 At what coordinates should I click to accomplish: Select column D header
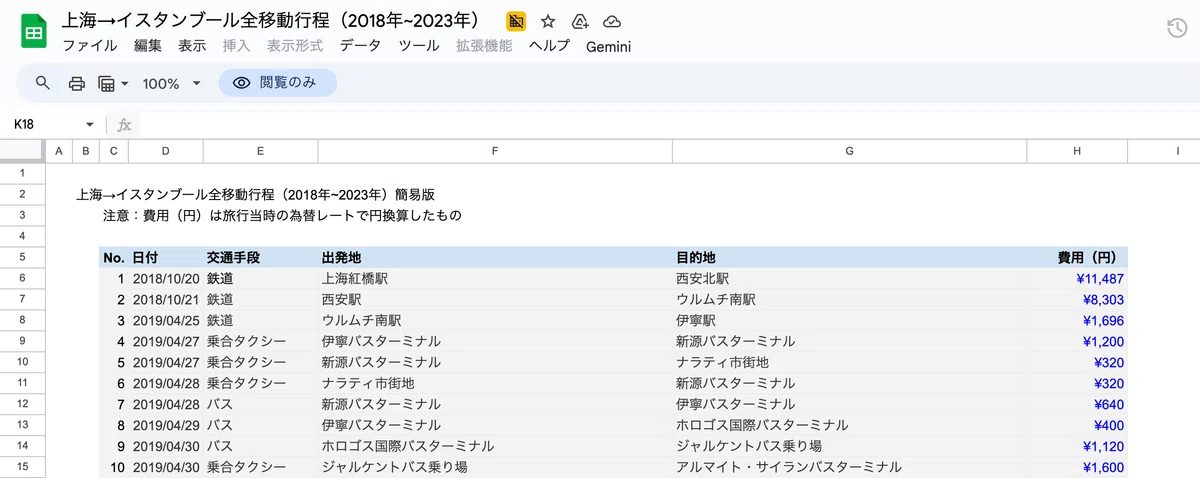pyautogui.click(x=166, y=151)
